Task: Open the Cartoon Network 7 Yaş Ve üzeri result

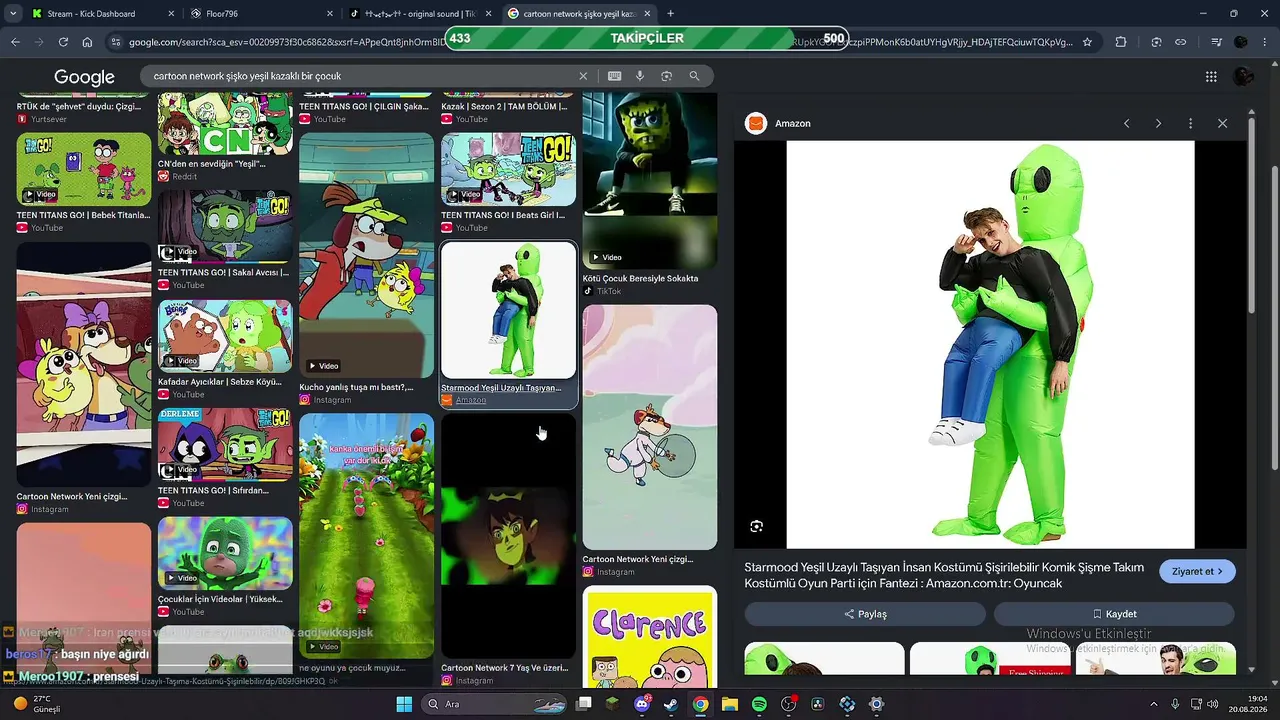Action: [x=509, y=536]
